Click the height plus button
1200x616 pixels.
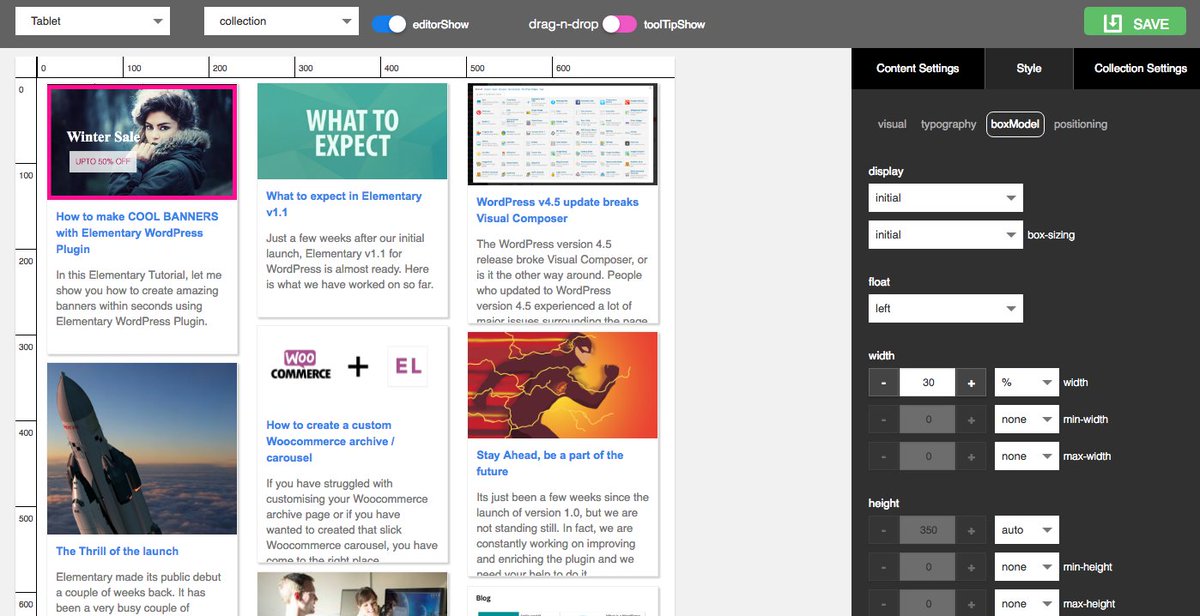971,530
